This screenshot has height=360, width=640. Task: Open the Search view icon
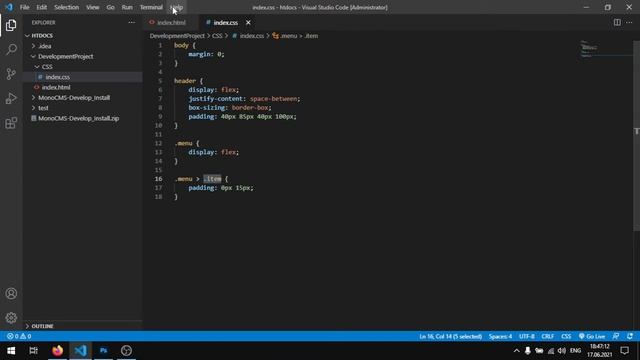(11, 49)
